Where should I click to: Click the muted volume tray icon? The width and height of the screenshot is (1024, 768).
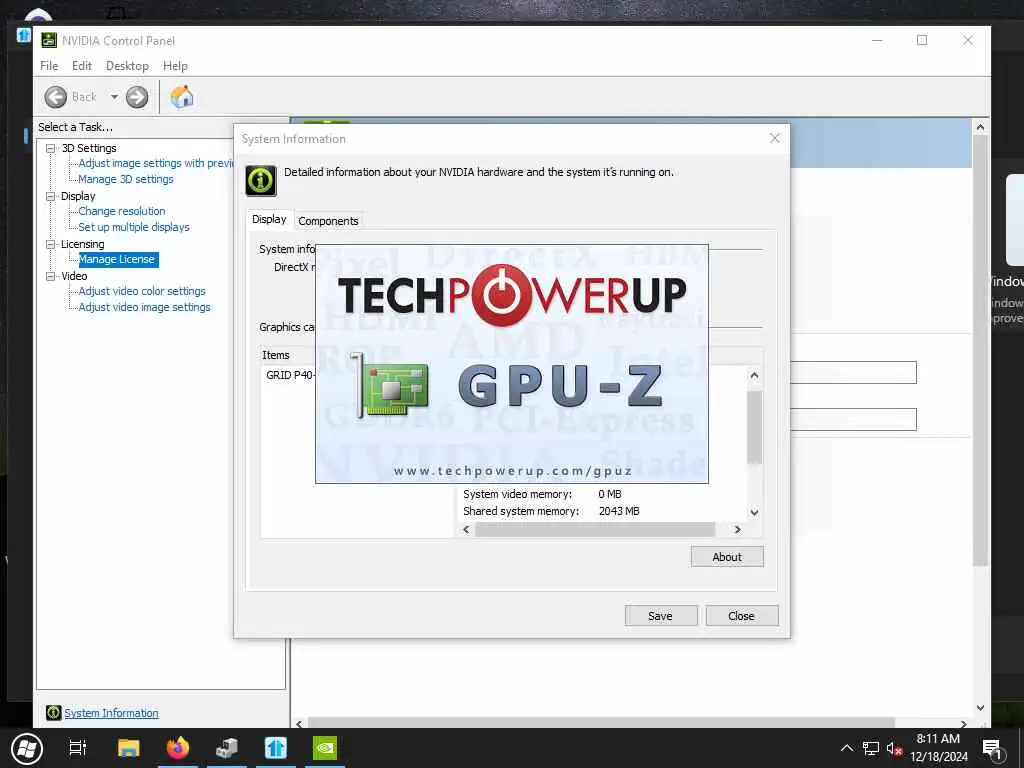tap(894, 748)
